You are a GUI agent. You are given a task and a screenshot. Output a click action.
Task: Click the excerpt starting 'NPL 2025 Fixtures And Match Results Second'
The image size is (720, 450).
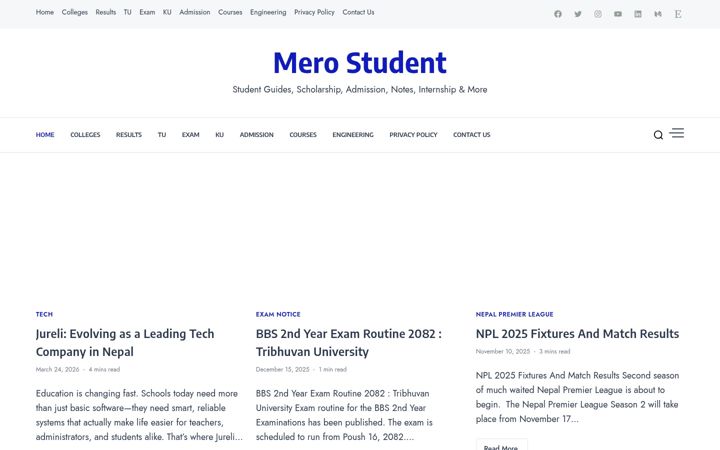coord(577,397)
